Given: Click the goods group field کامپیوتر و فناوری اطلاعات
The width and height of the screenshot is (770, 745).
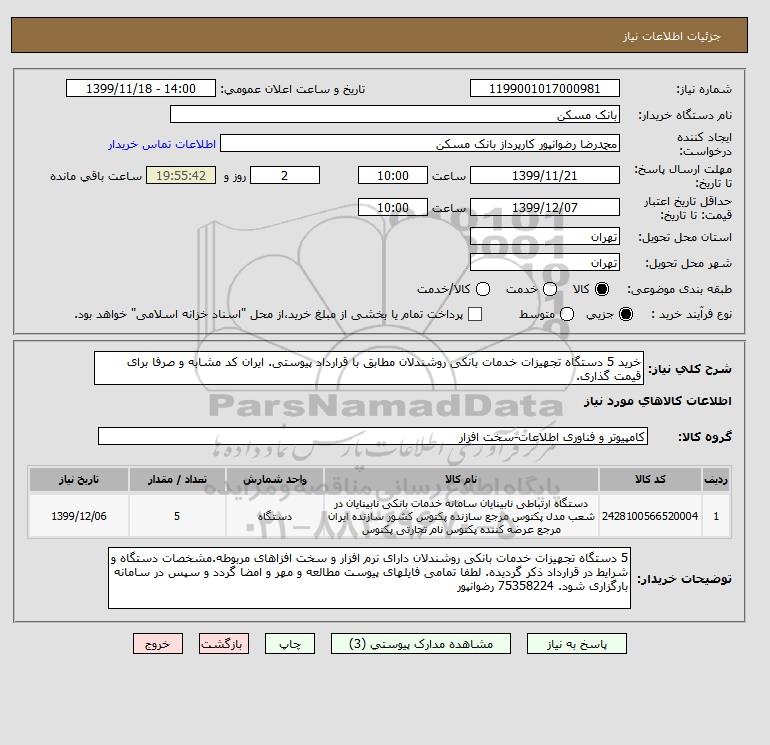Looking at the screenshot, I should pyautogui.click(x=373, y=436).
